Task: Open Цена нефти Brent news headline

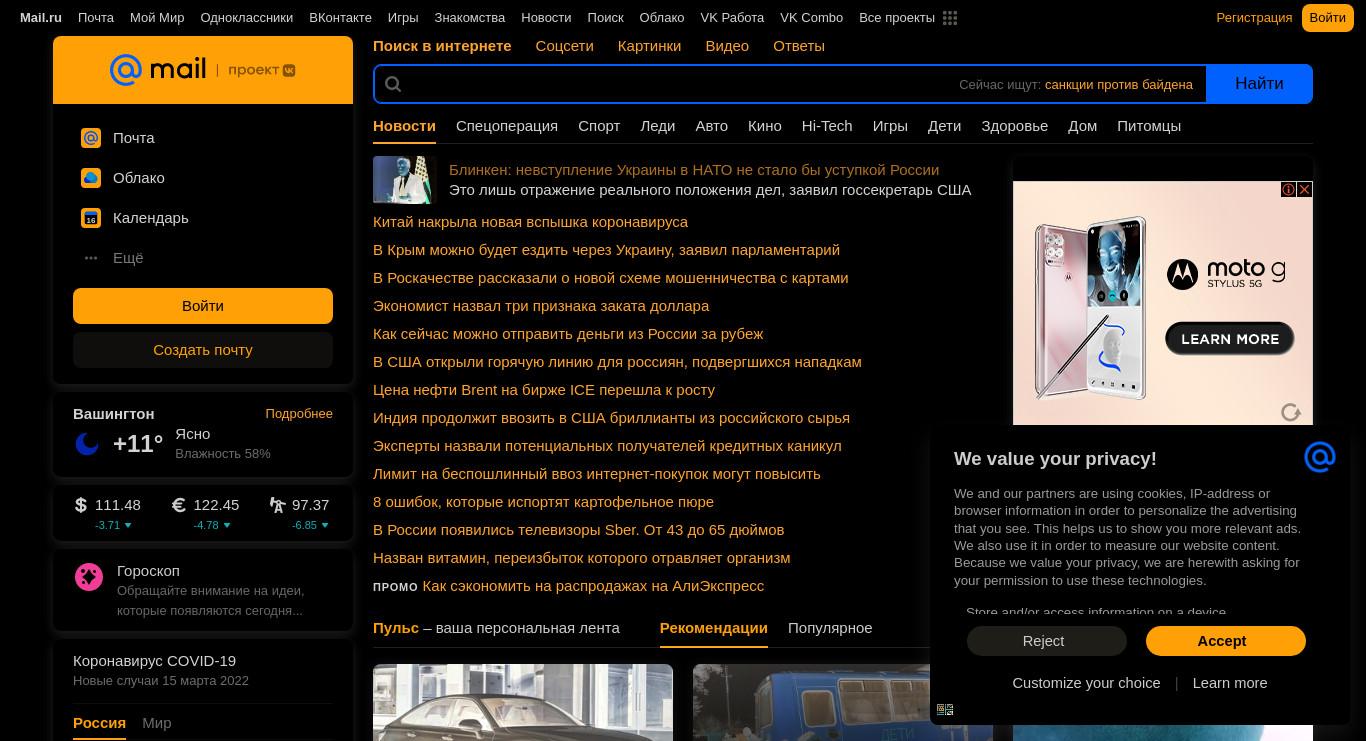Action: pyautogui.click(x=544, y=390)
